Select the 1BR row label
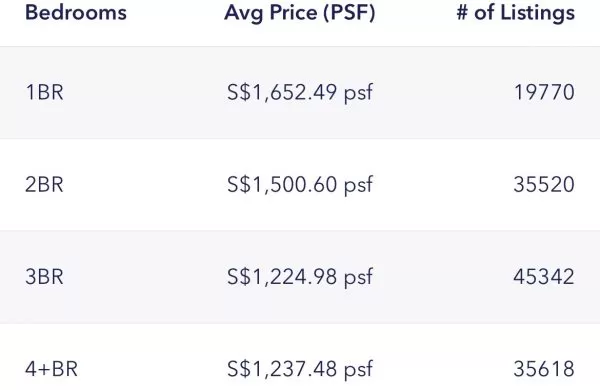The height and width of the screenshot is (390, 600). [44, 92]
